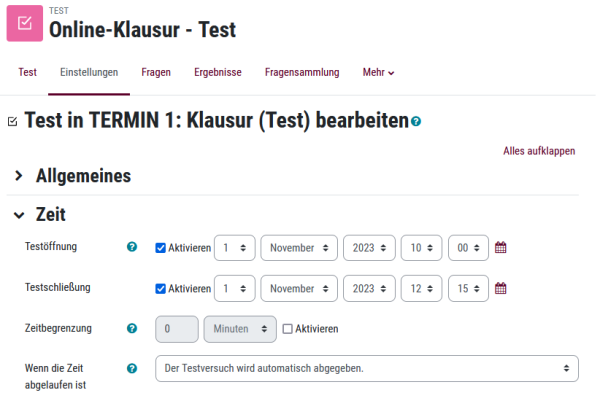
Task: Go to the Ergebnisse tab
Action: tap(218, 72)
